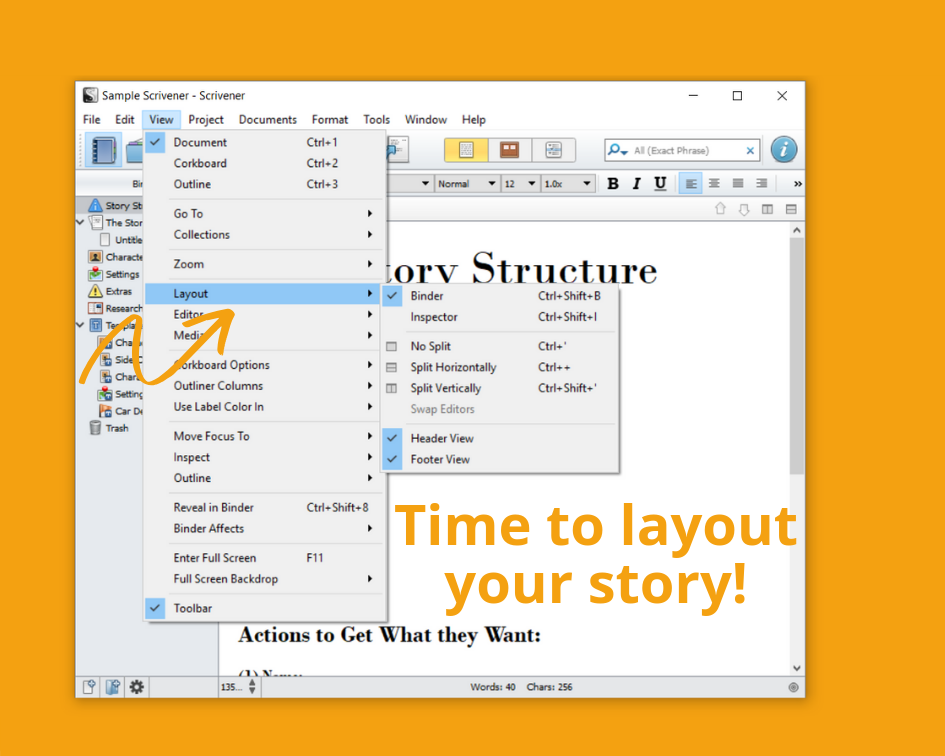
Task: Switch to outliner view mode icon
Action: pos(553,150)
